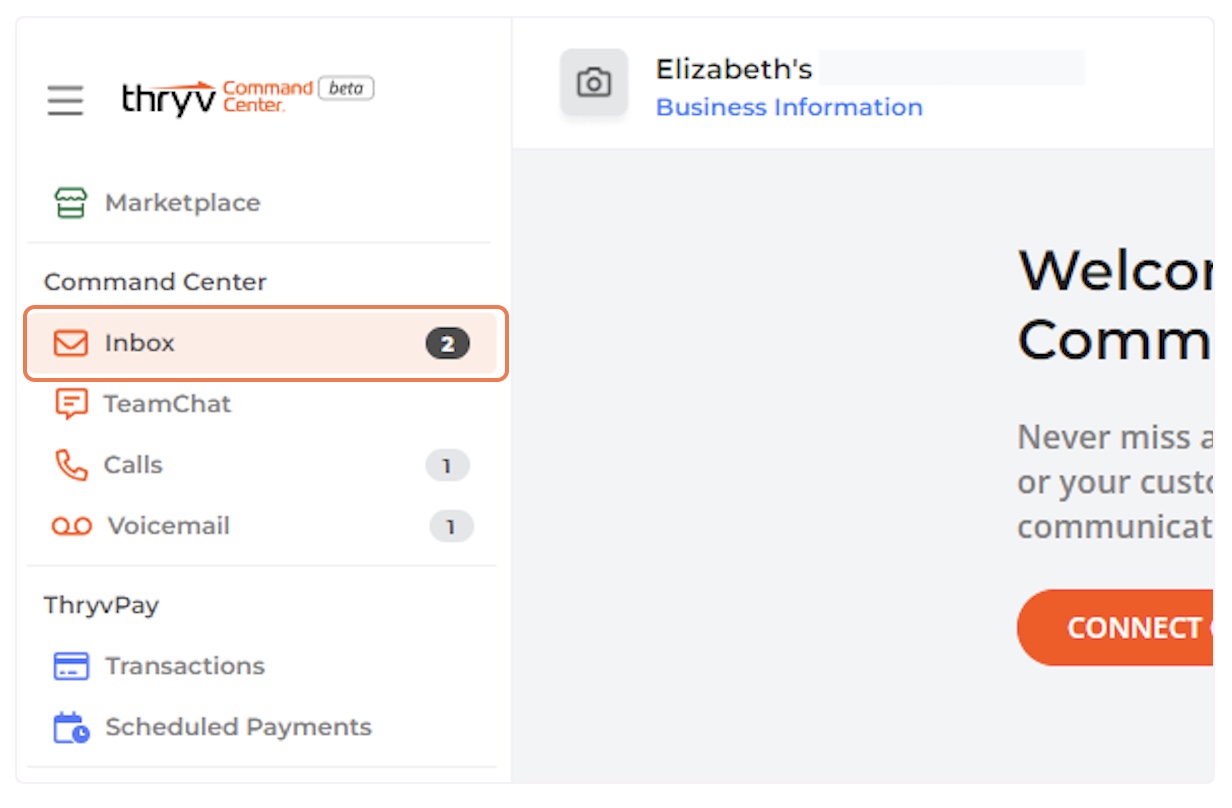Open the hamburger navigation menu

(65, 100)
